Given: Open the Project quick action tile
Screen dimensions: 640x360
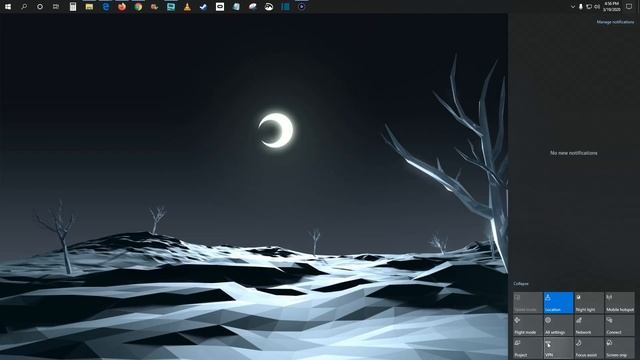Looking at the screenshot, I should point(528,348).
